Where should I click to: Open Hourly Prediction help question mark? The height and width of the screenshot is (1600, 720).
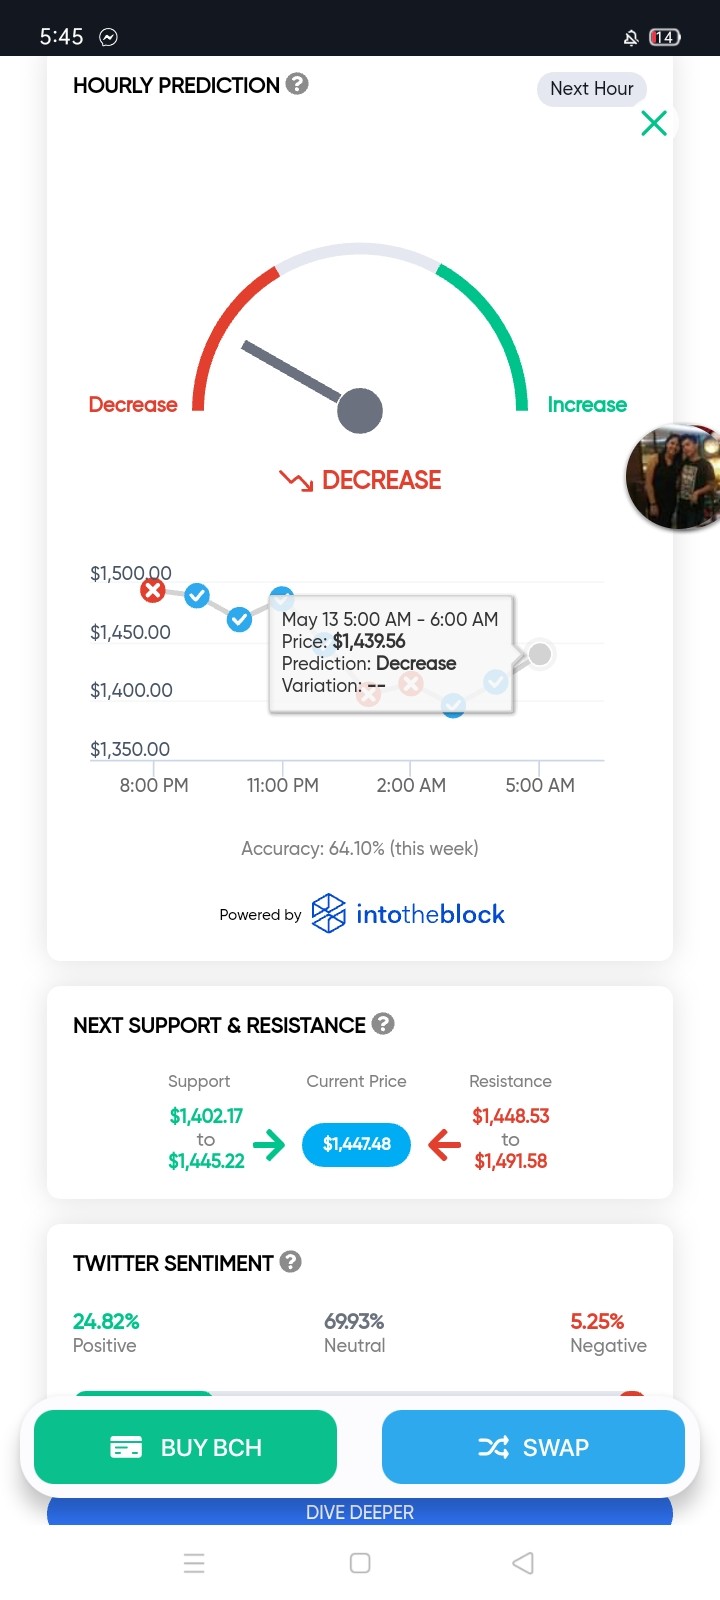click(x=297, y=84)
